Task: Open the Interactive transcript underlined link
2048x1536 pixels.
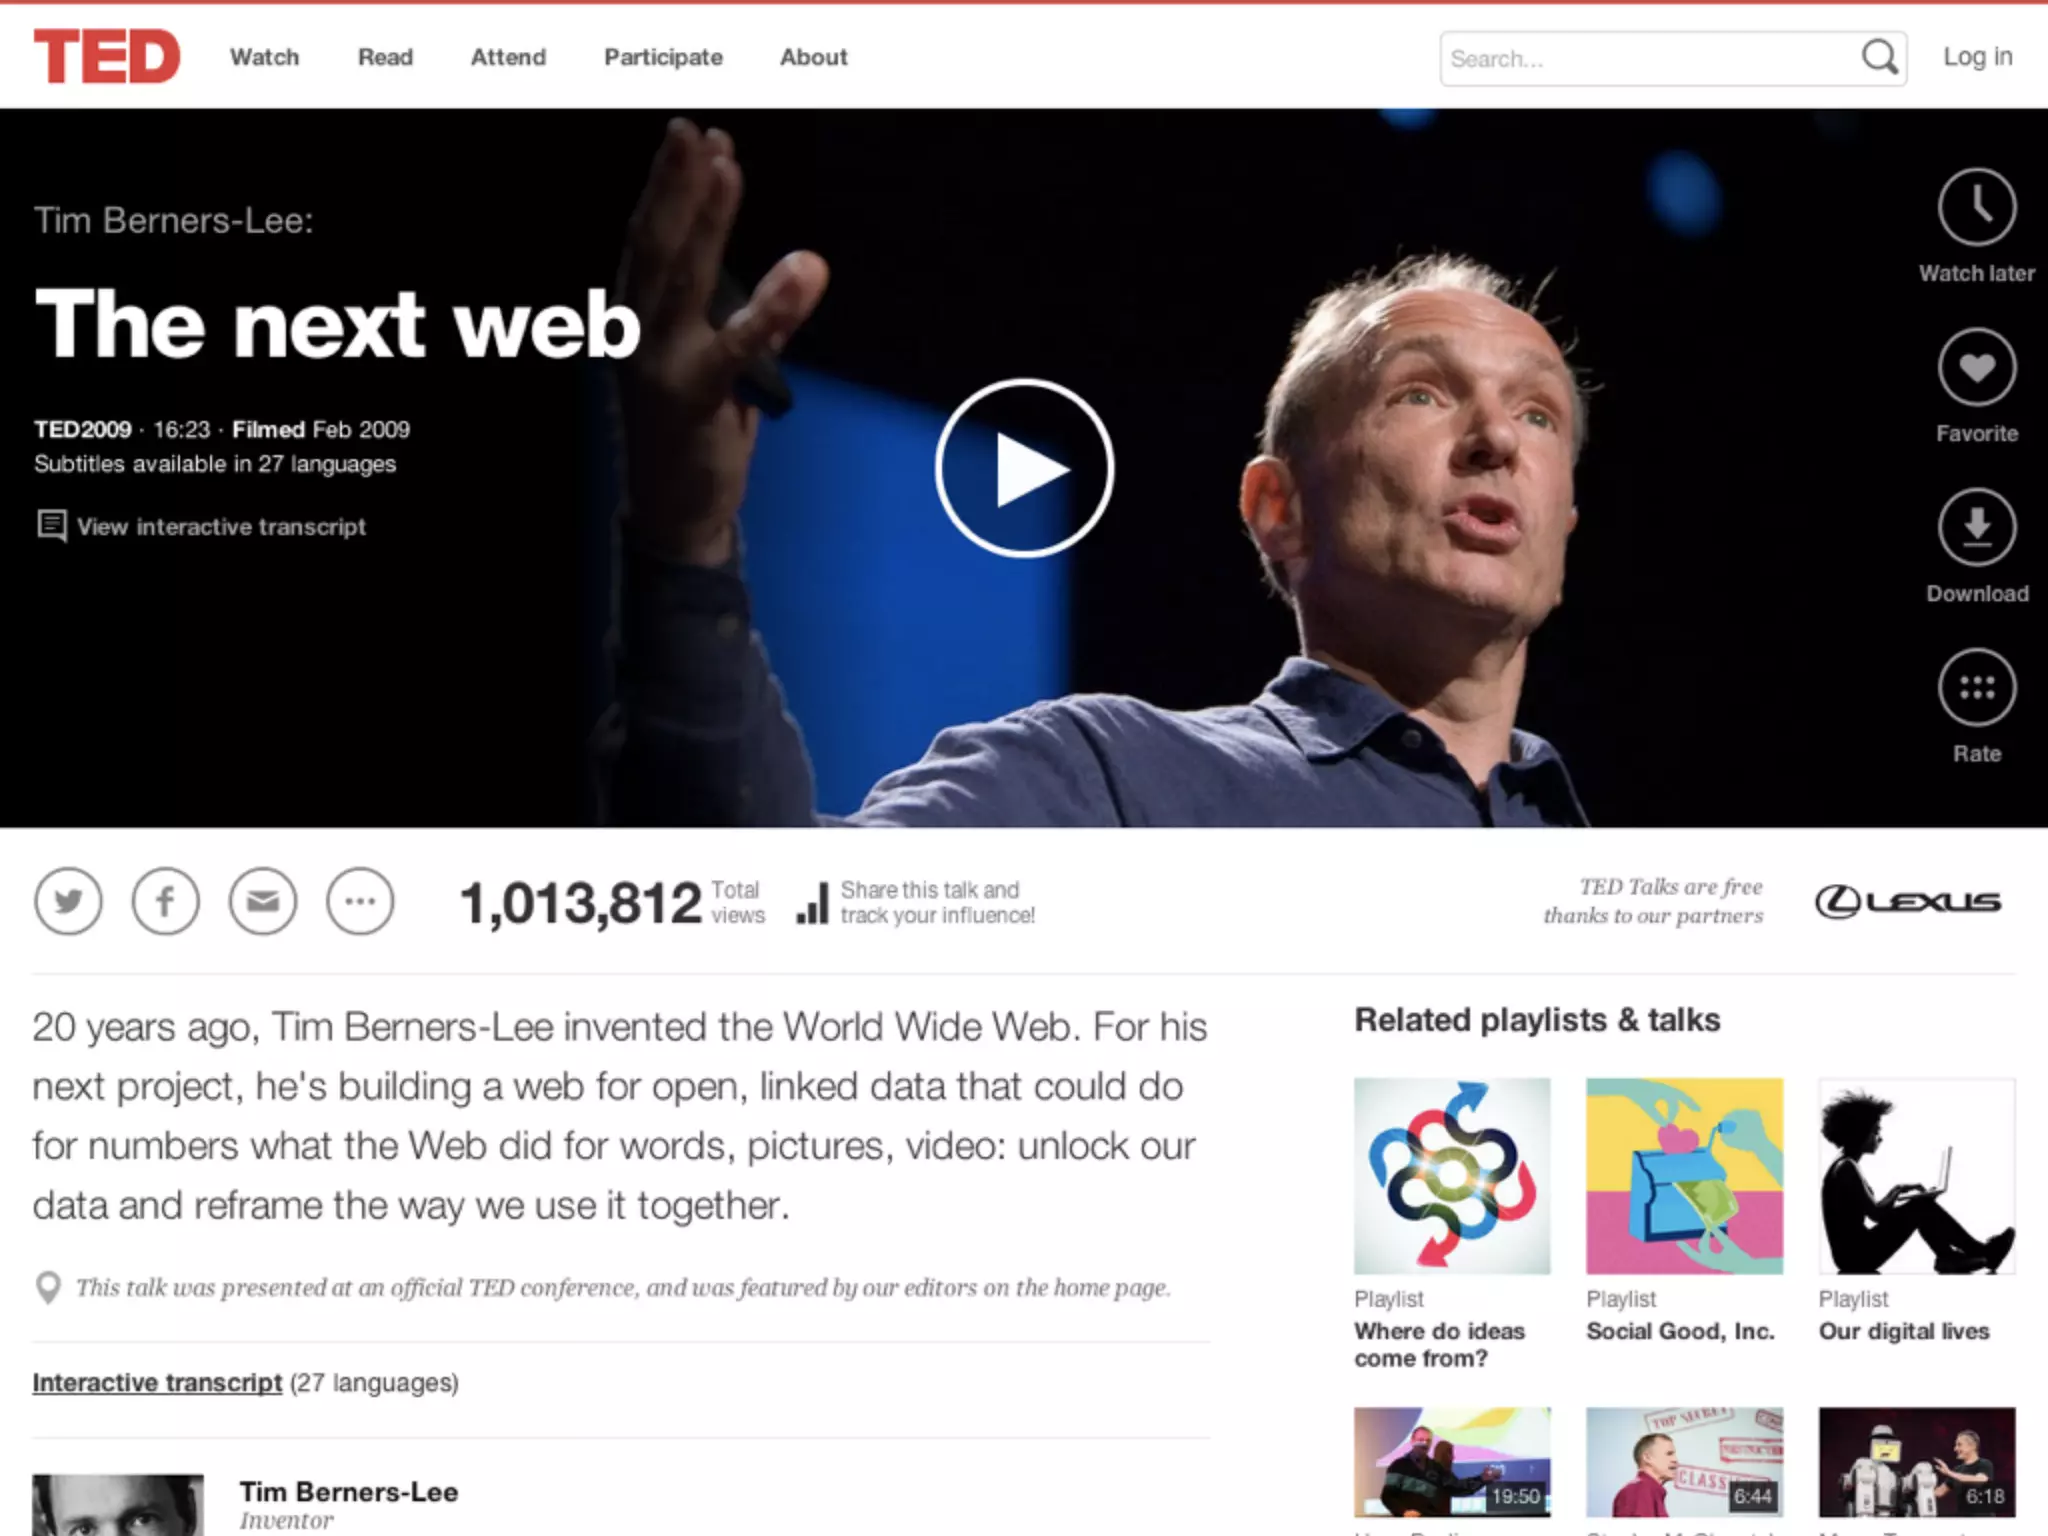Action: click(x=157, y=1382)
